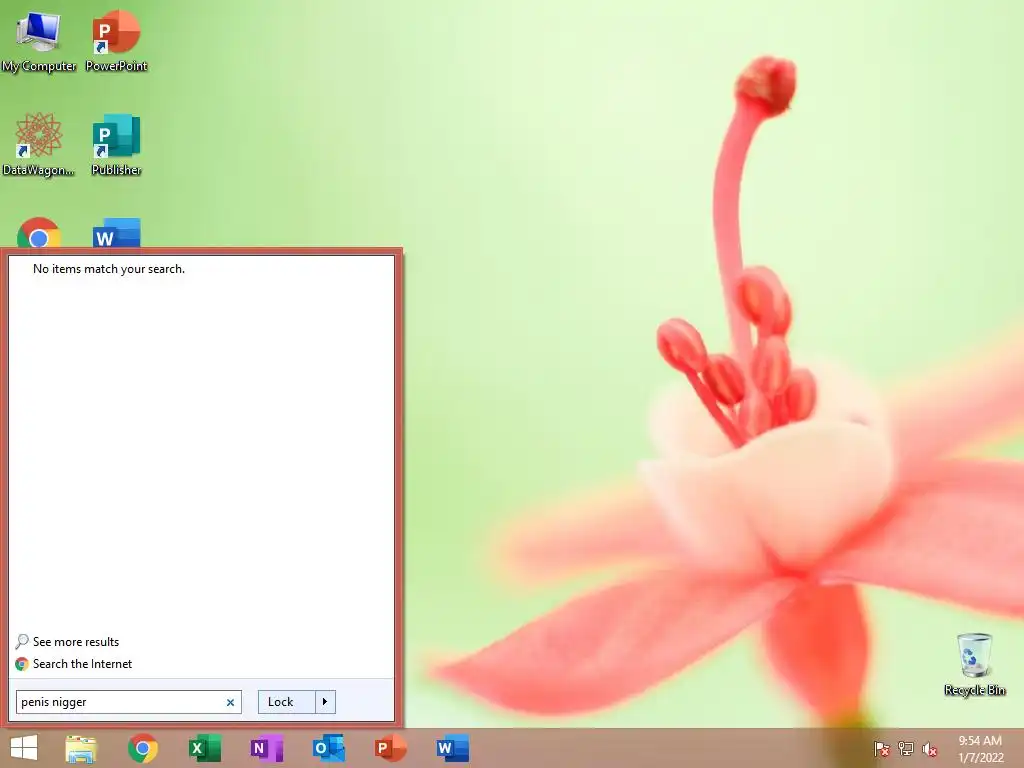Clear the search box with the X
Viewport: 1024px width, 768px height.
point(230,703)
